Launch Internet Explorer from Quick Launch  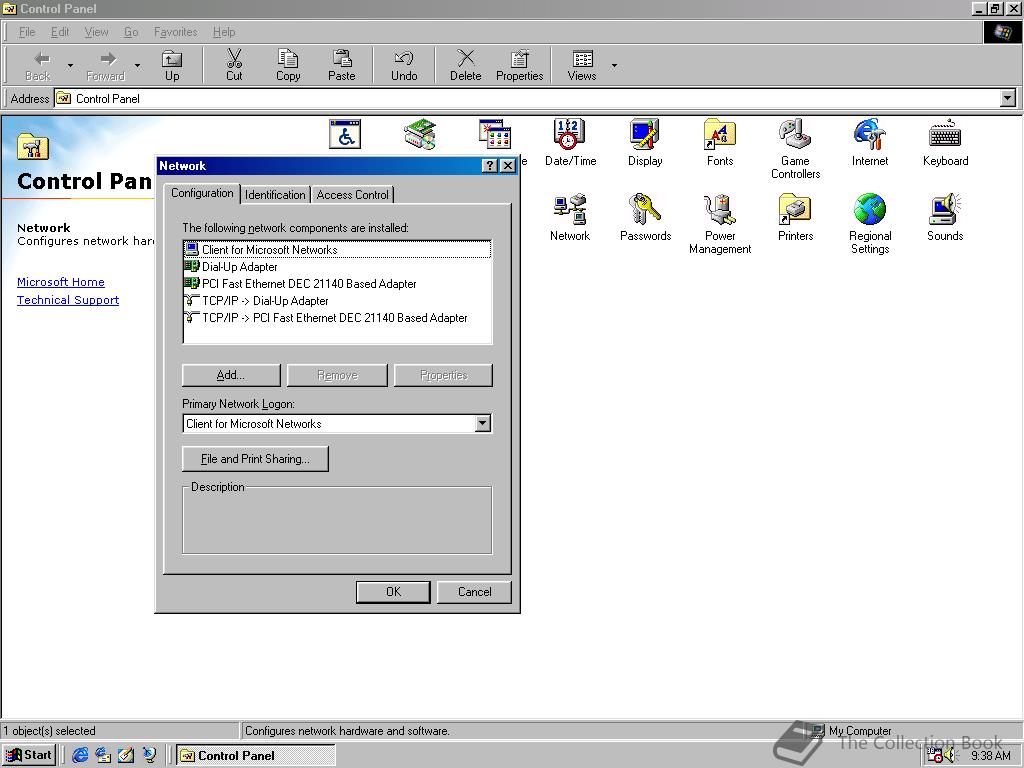(x=80, y=755)
